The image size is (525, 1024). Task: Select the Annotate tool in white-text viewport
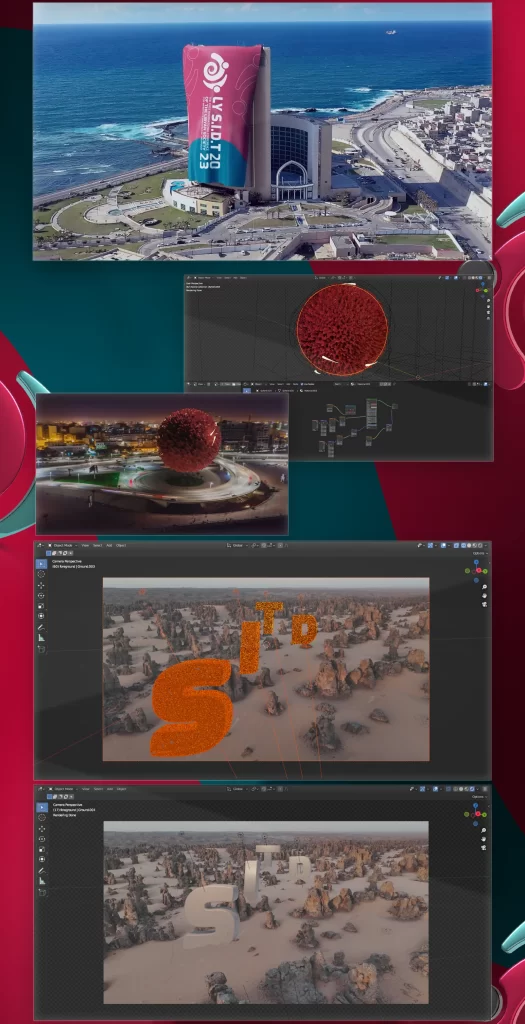tap(42, 871)
